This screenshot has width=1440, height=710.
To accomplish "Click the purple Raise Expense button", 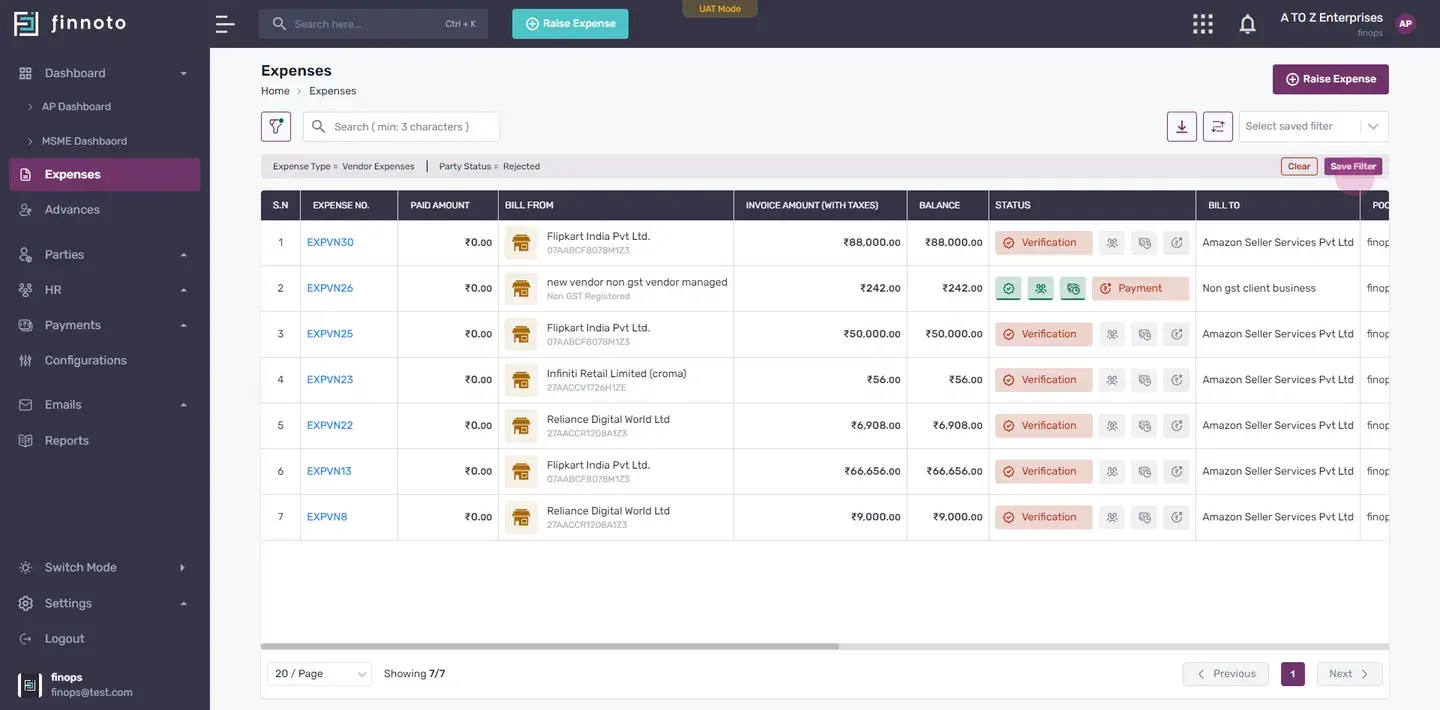I will [1331, 79].
